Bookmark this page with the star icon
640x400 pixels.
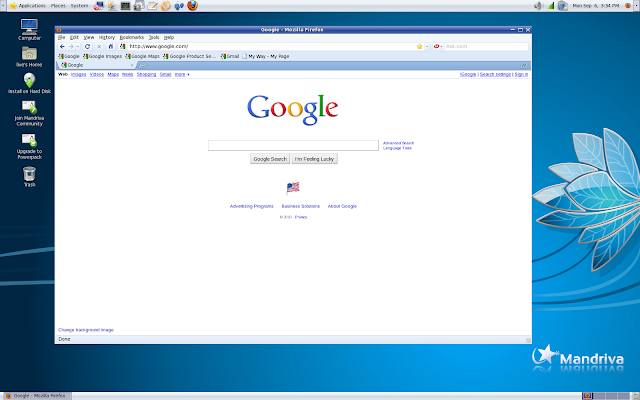click(x=419, y=47)
